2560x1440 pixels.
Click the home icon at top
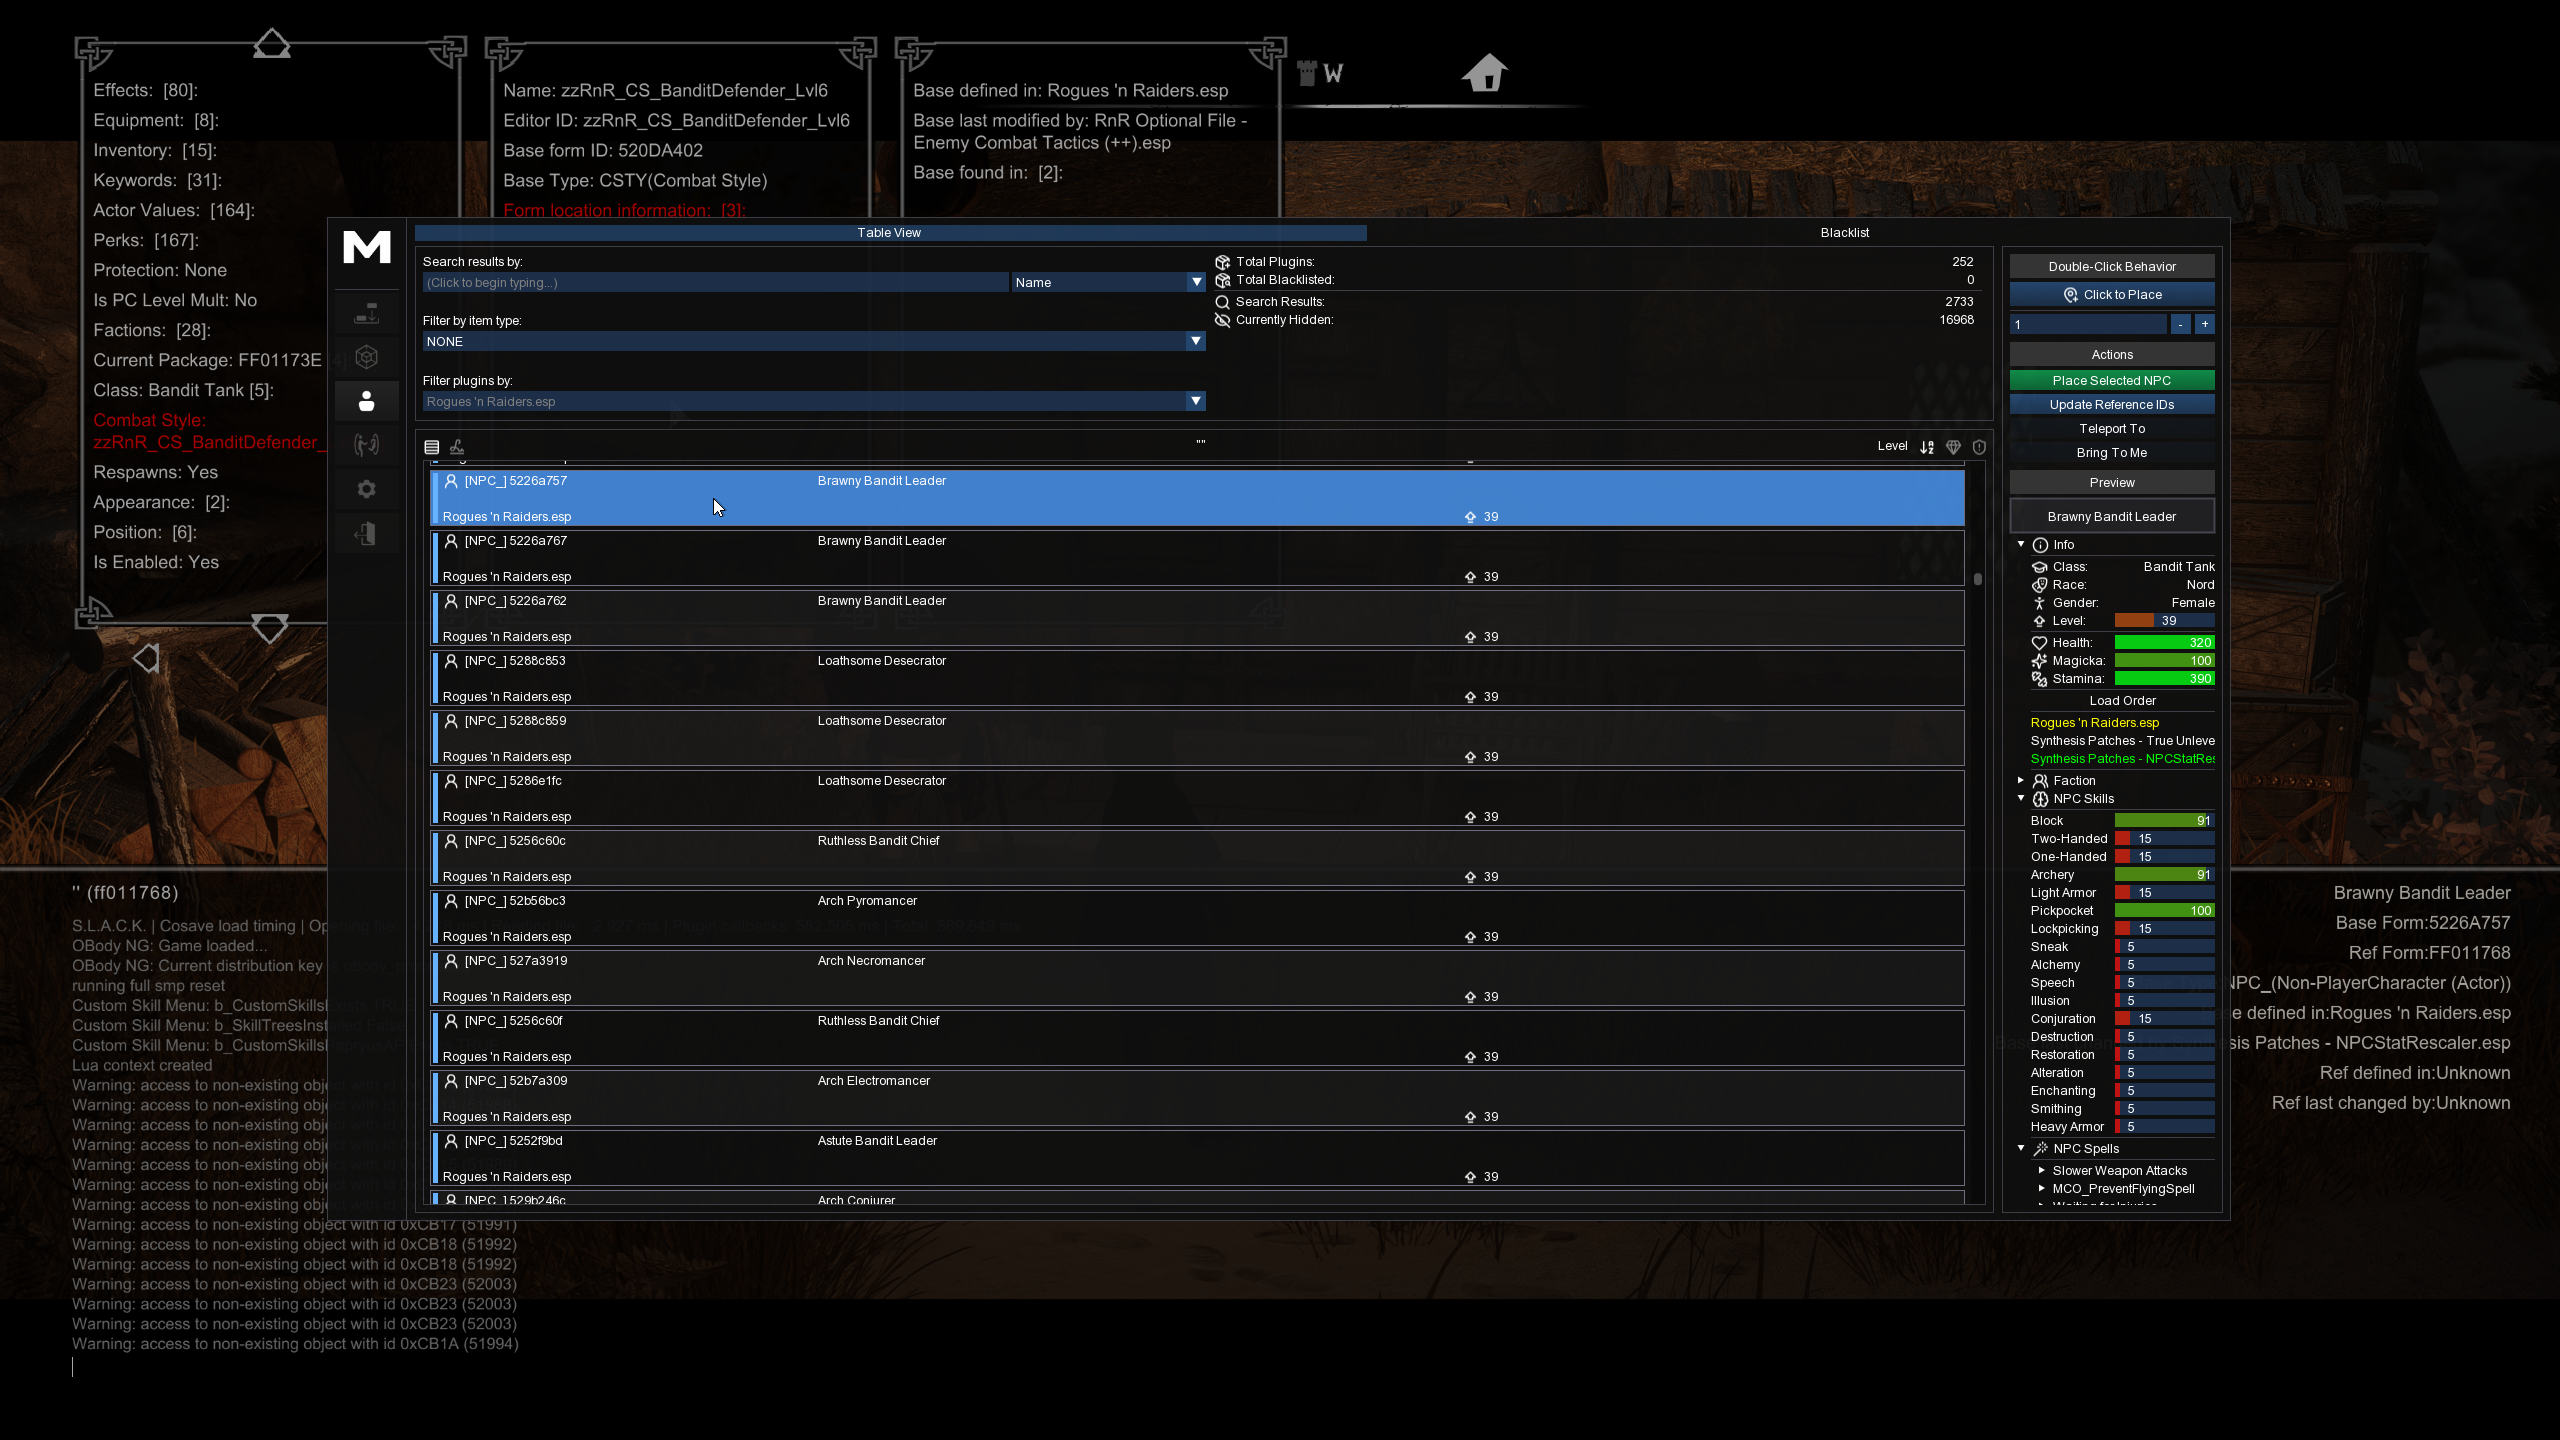1484,73
